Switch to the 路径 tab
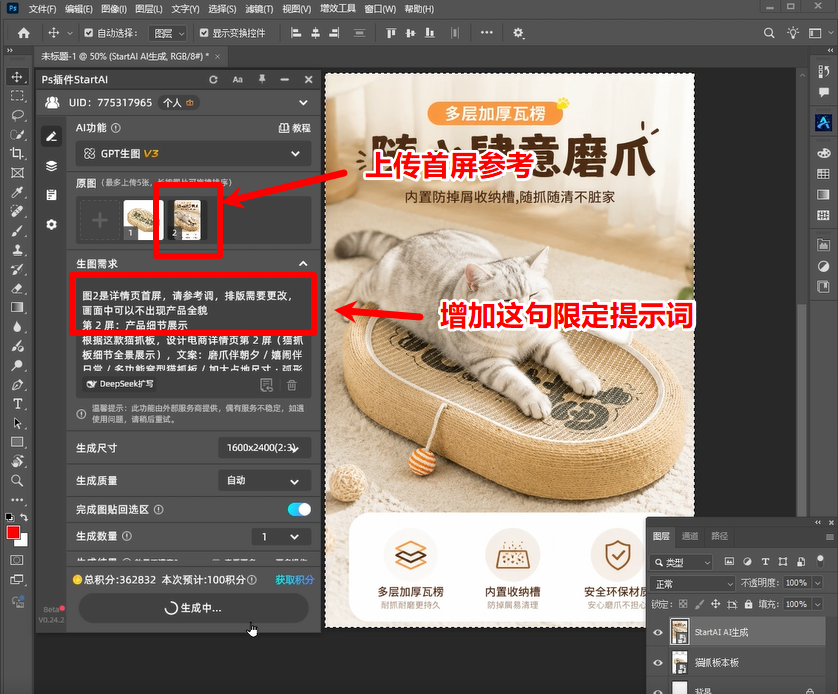The height and width of the screenshot is (694, 838). tap(719, 536)
